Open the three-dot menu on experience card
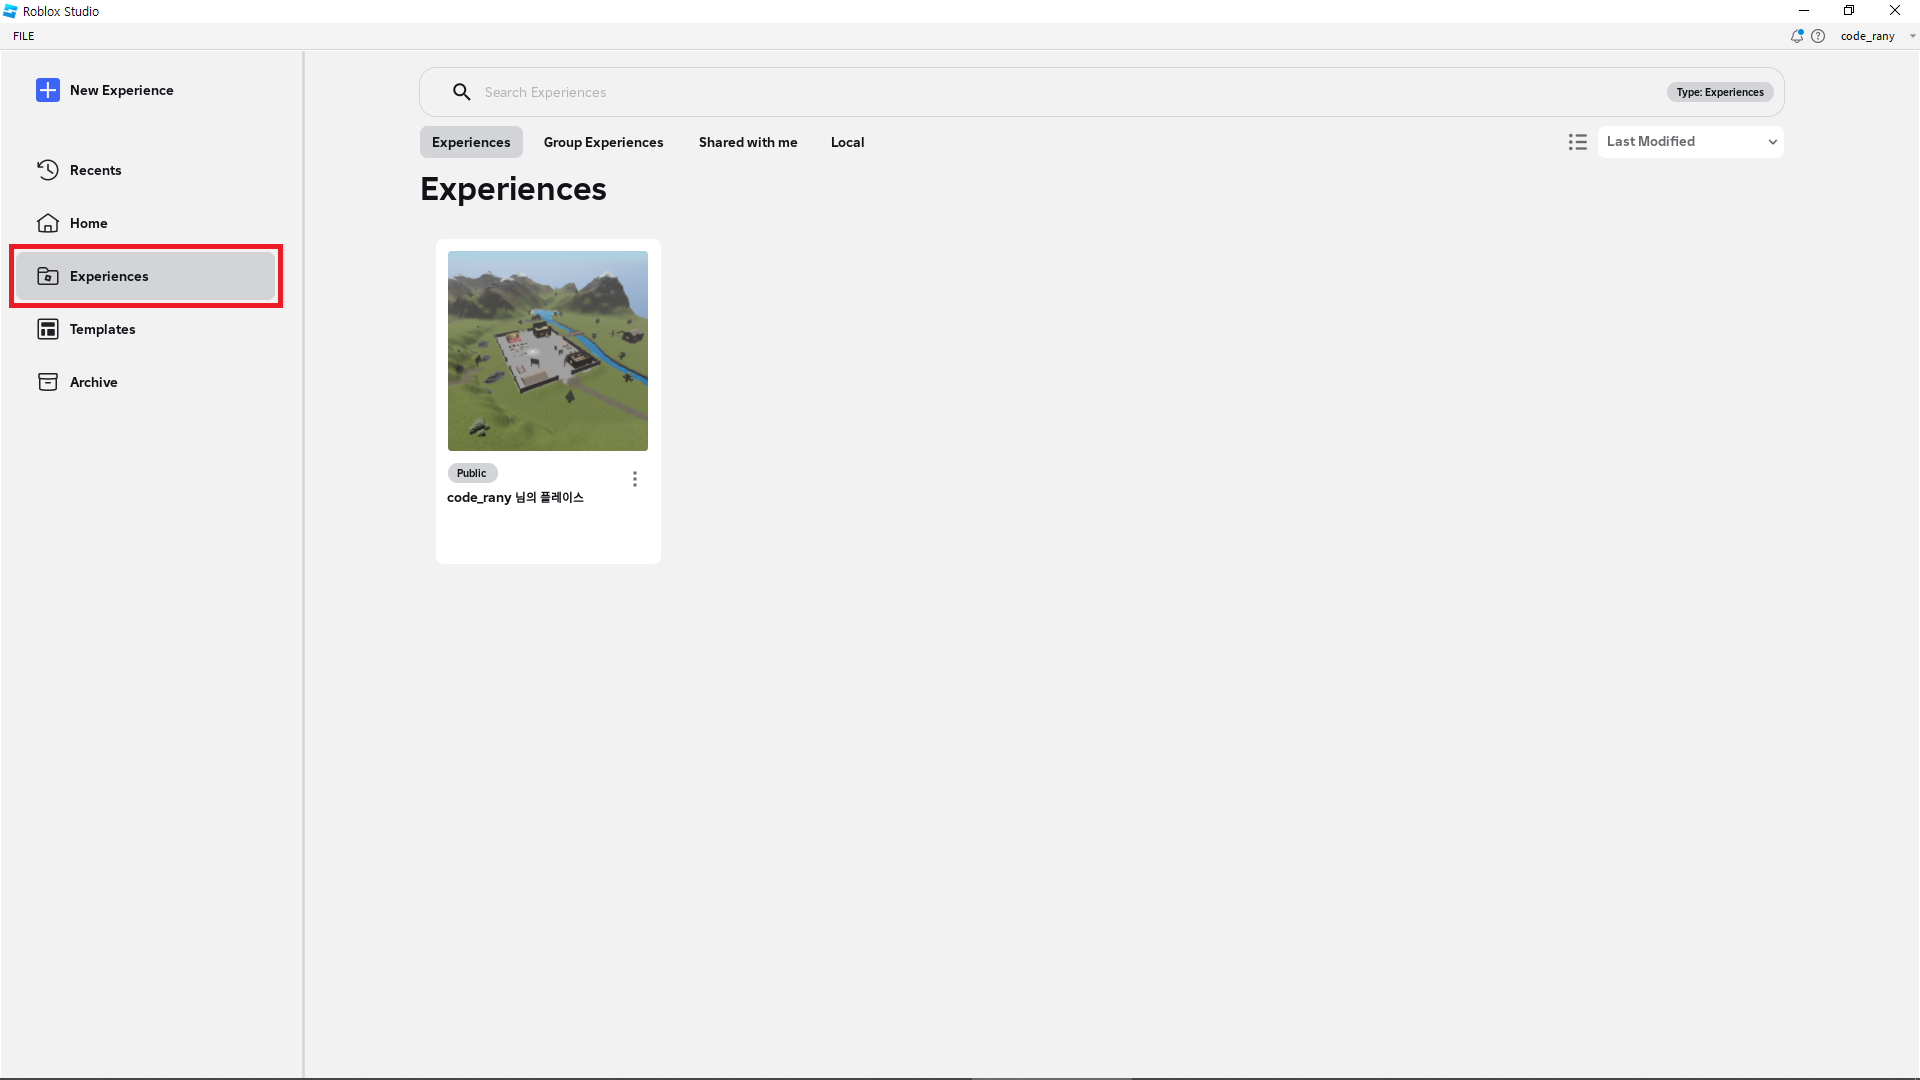Viewport: 1920px width, 1080px height. (634, 479)
